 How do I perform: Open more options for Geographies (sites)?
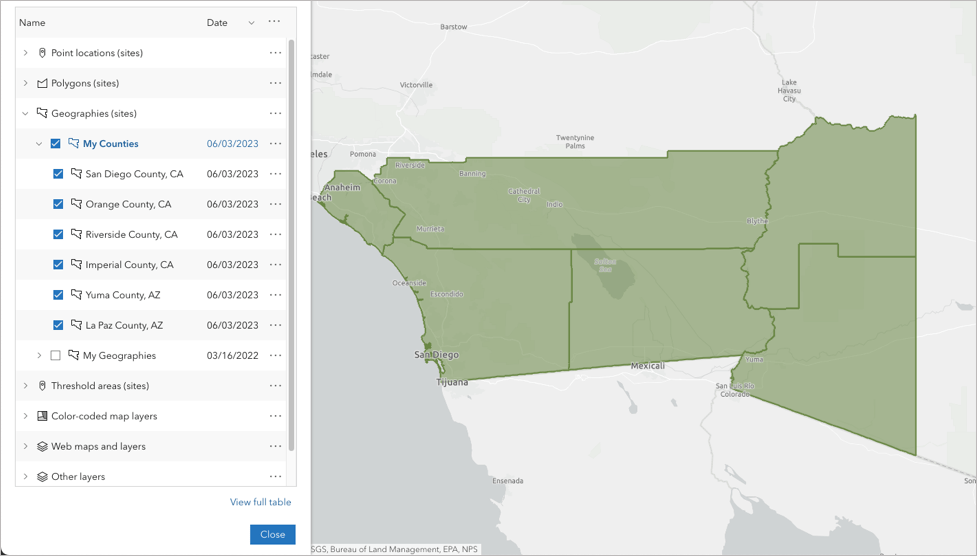click(x=275, y=113)
